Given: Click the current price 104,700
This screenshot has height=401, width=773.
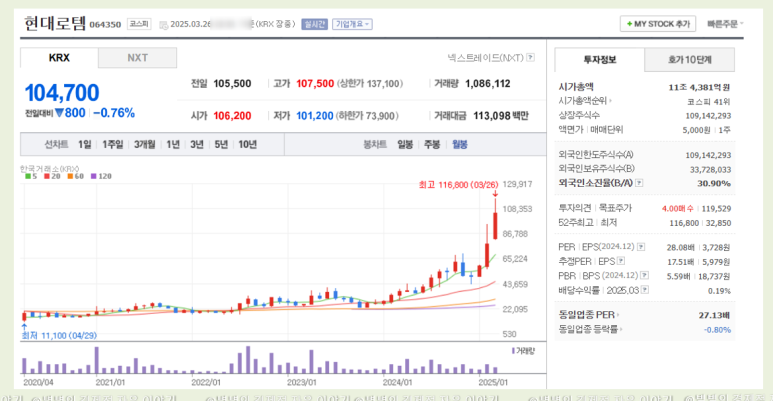Looking at the screenshot, I should 62,93.
